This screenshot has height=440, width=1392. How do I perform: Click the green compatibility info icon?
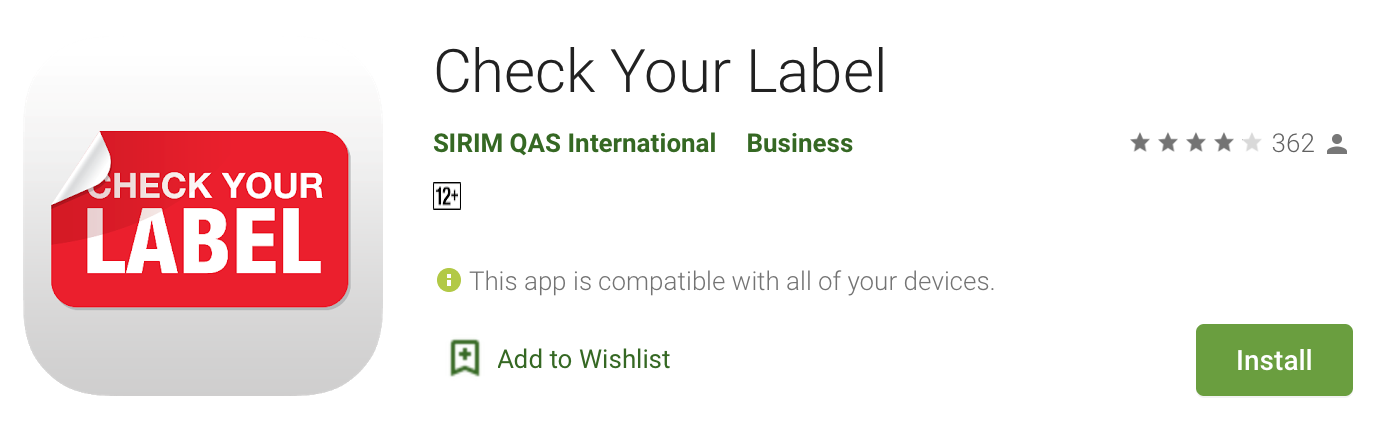click(x=448, y=280)
